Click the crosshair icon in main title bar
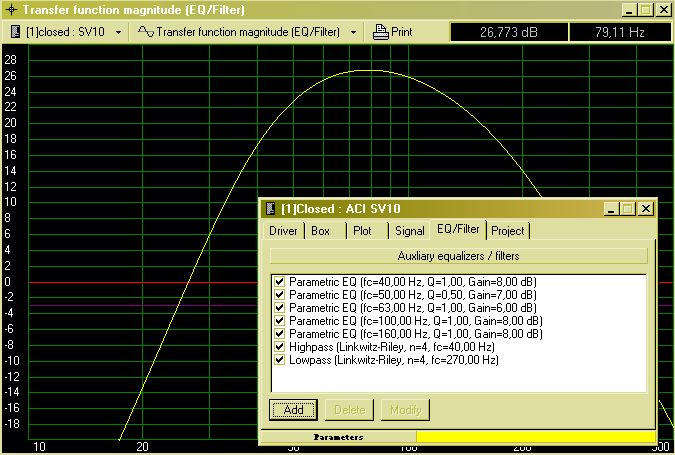This screenshot has width=675, height=455. pos(12,9)
